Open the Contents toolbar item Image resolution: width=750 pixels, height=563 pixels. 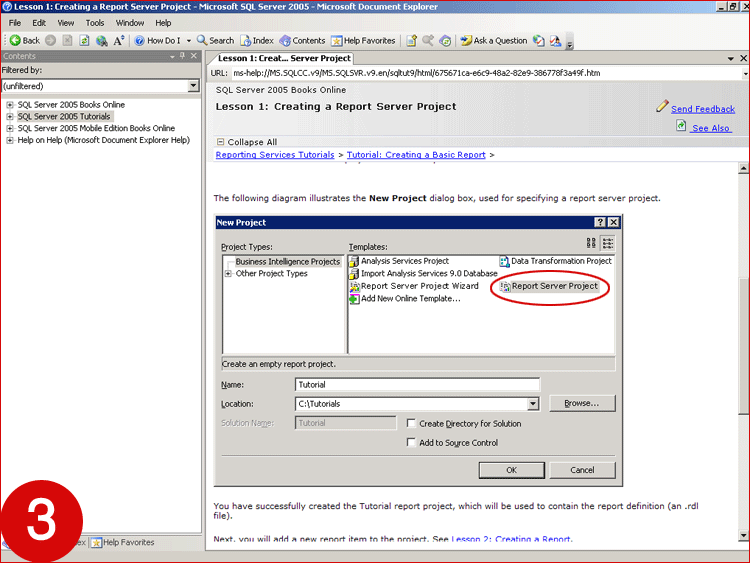point(302,41)
